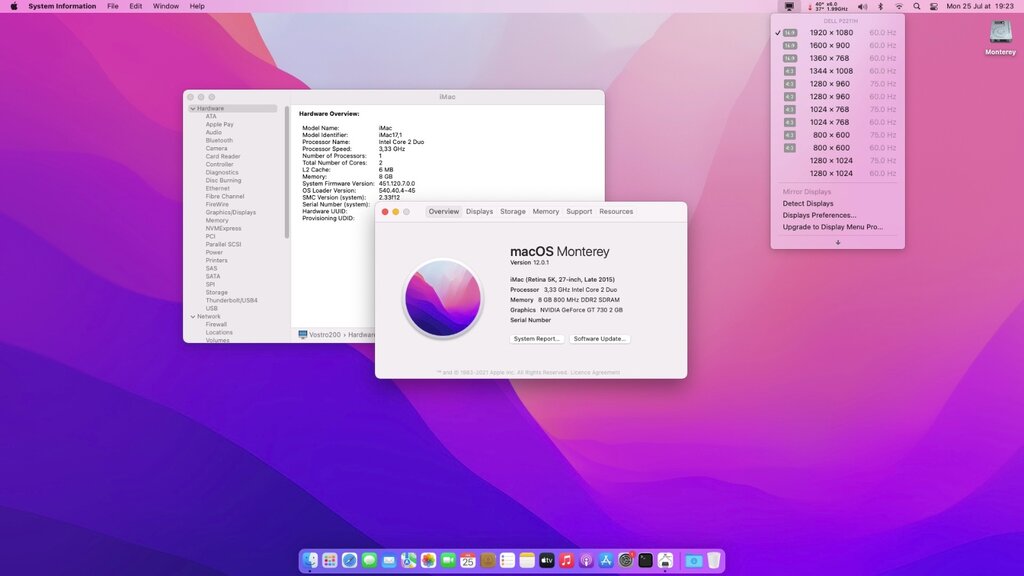Open Terminal from the dock
The height and width of the screenshot is (576, 1024).
pyautogui.click(x=645, y=561)
